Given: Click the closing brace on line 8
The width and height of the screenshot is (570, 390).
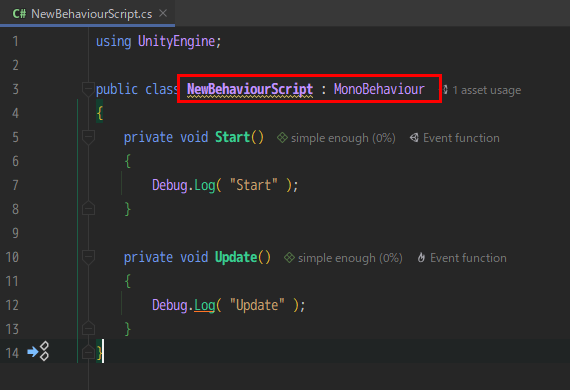Looking at the screenshot, I should (128, 209).
